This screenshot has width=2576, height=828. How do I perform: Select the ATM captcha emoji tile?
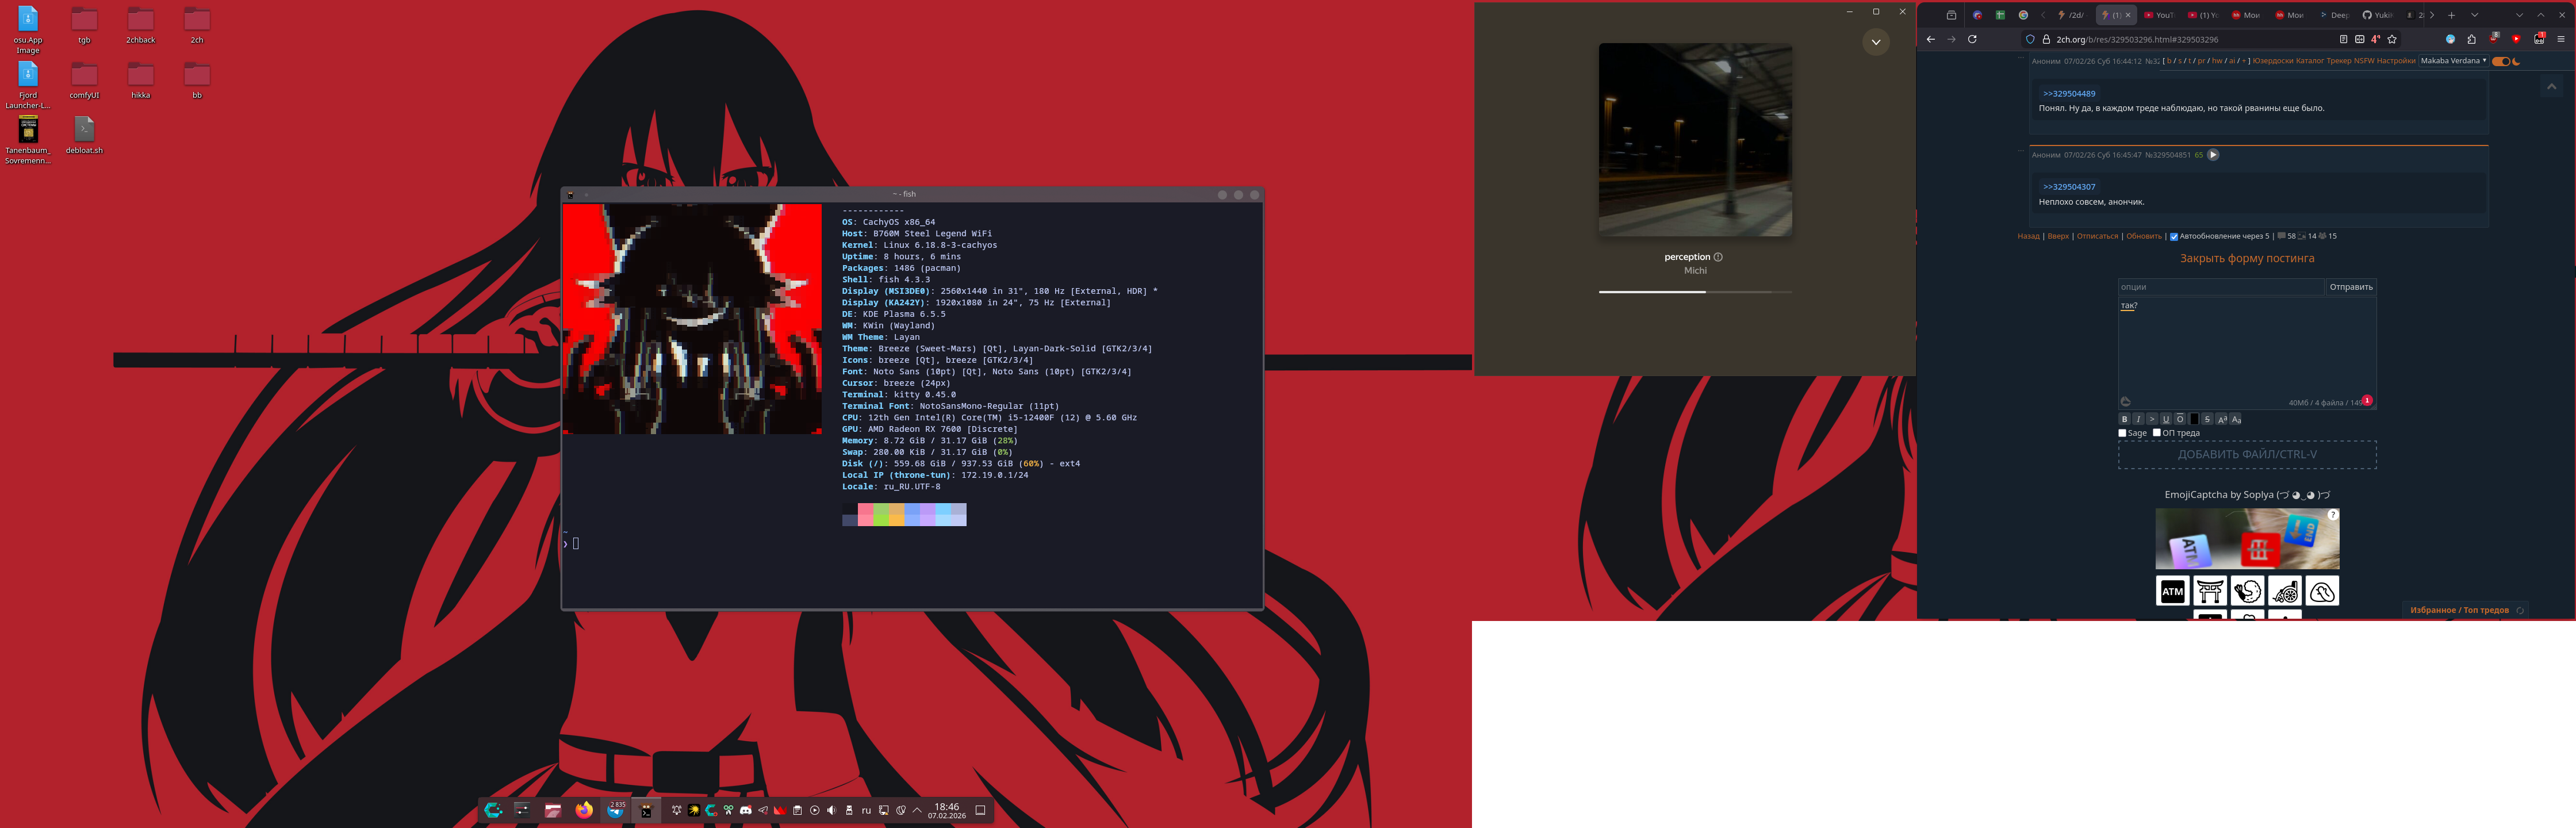(2172, 591)
